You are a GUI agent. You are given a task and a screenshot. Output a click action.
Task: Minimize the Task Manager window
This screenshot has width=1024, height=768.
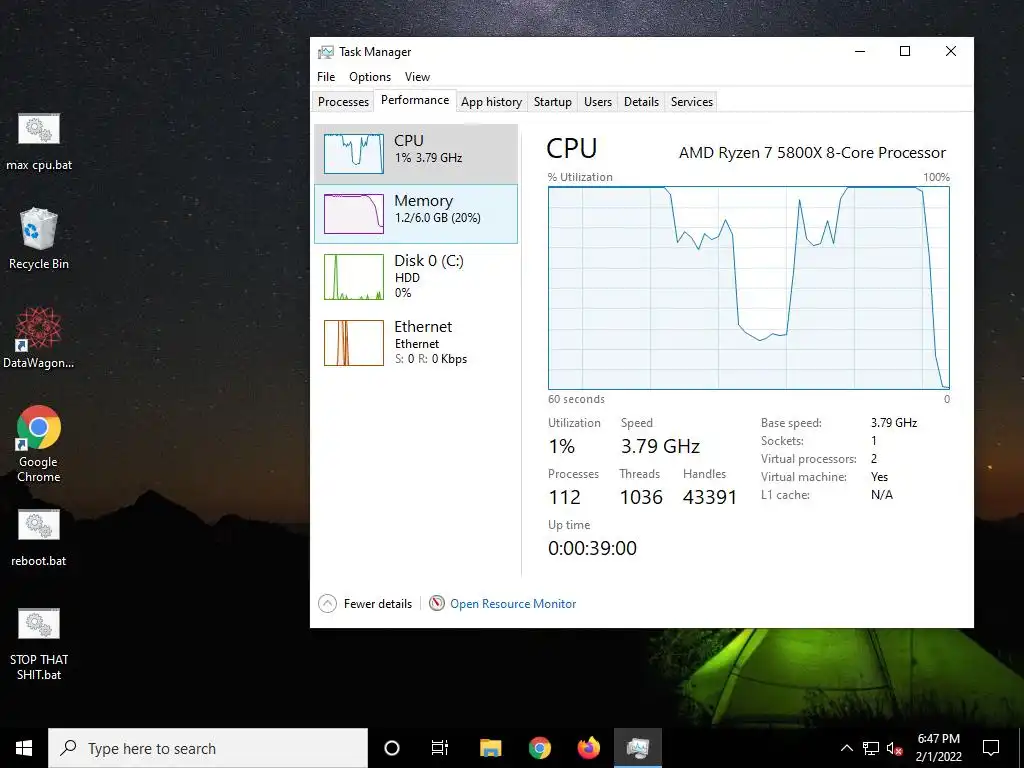coord(860,51)
